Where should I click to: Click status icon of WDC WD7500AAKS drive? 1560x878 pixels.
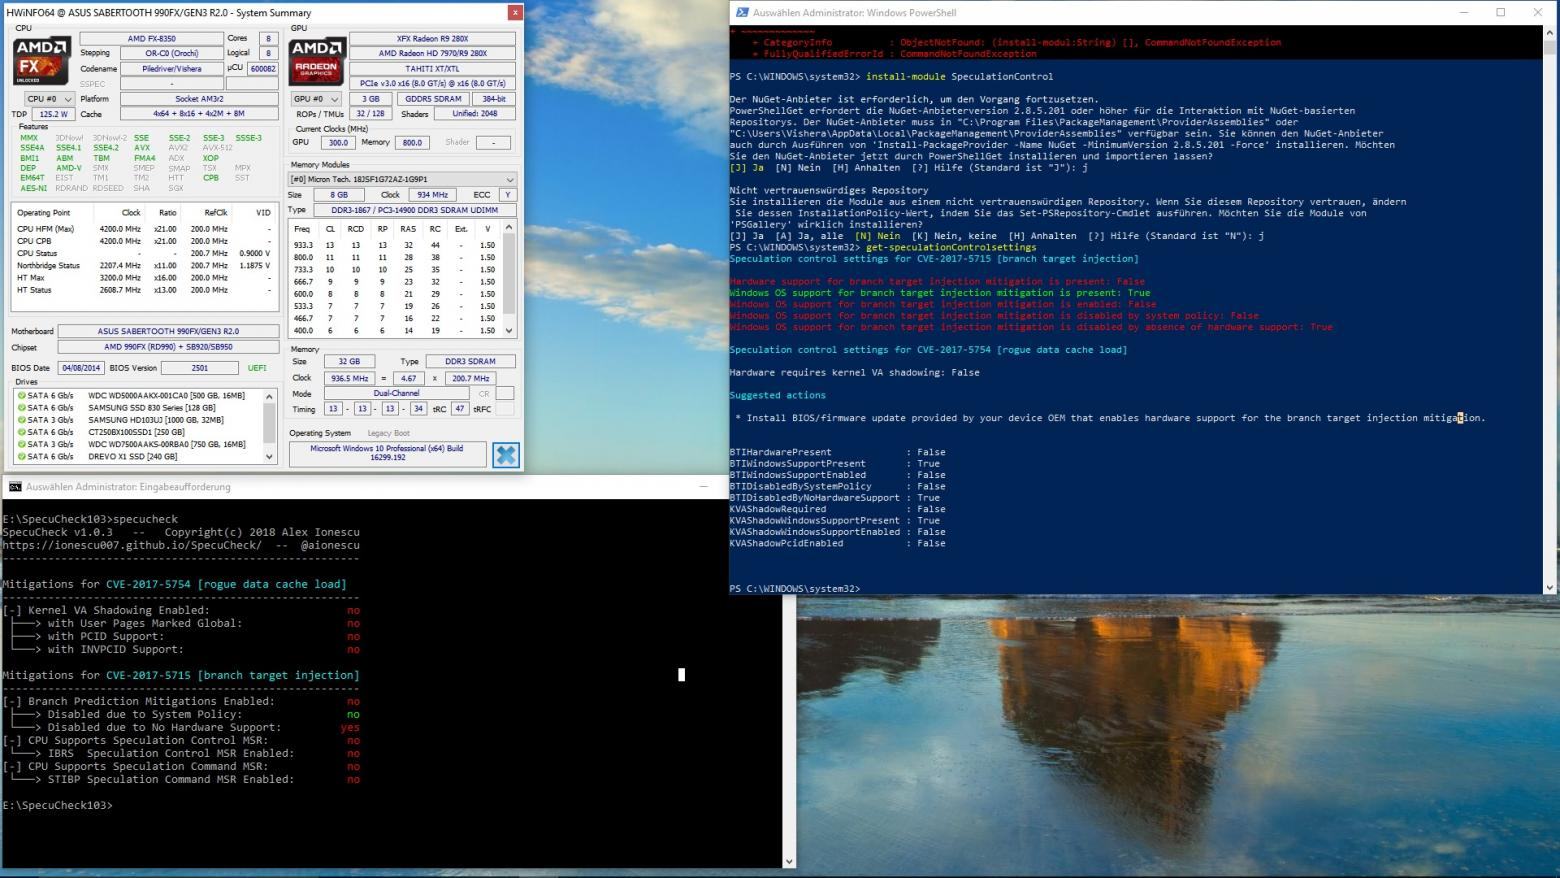pos(21,444)
